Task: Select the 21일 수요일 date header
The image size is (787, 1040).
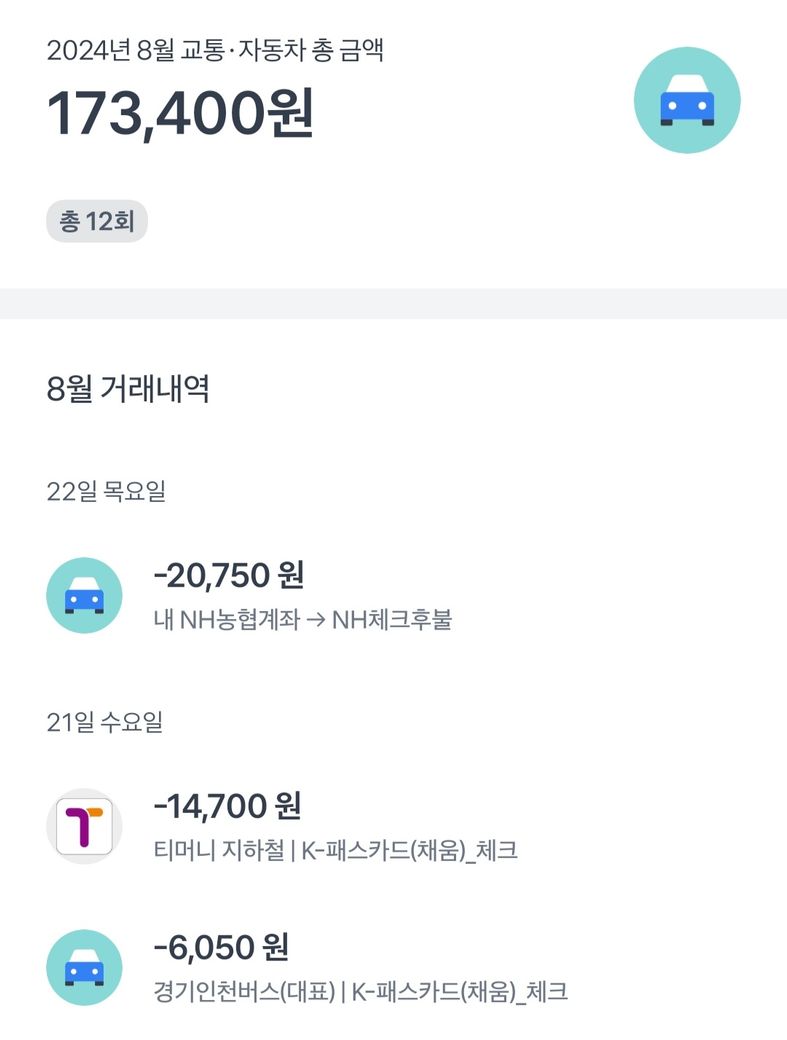Action: 105,723
